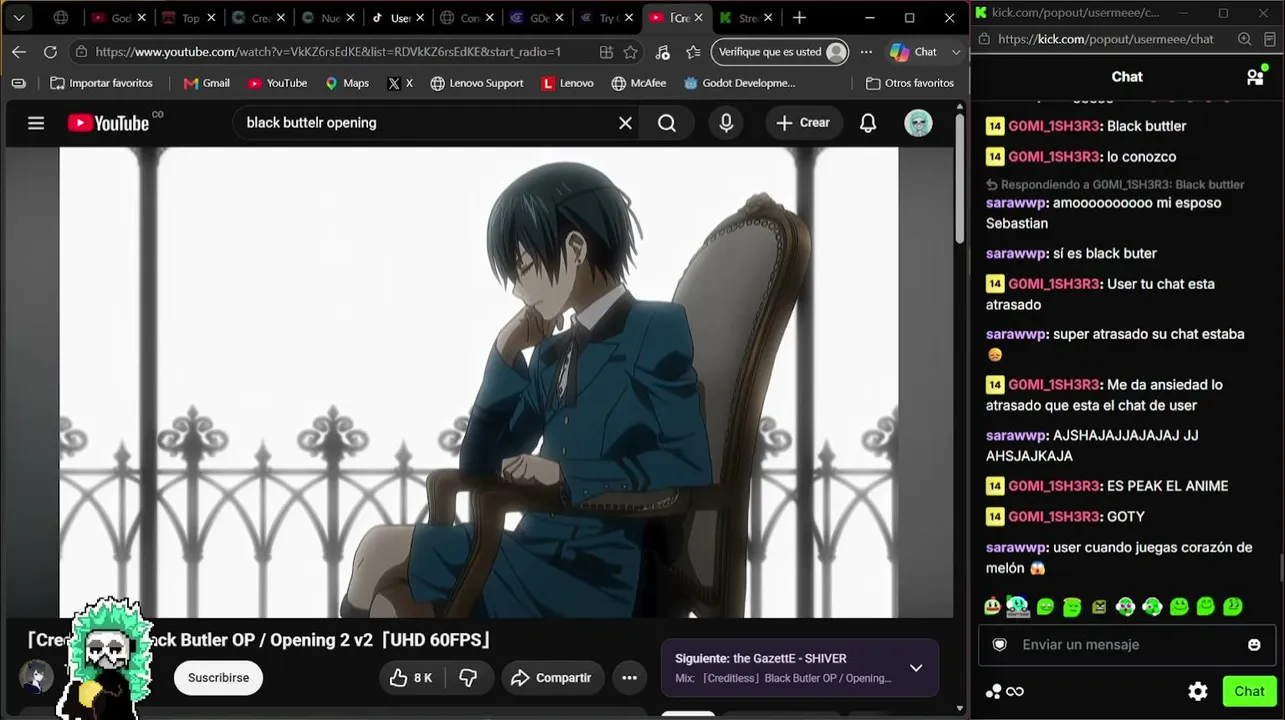Open the Maps favorite
The height and width of the screenshot is (720, 1285).
pos(347,83)
